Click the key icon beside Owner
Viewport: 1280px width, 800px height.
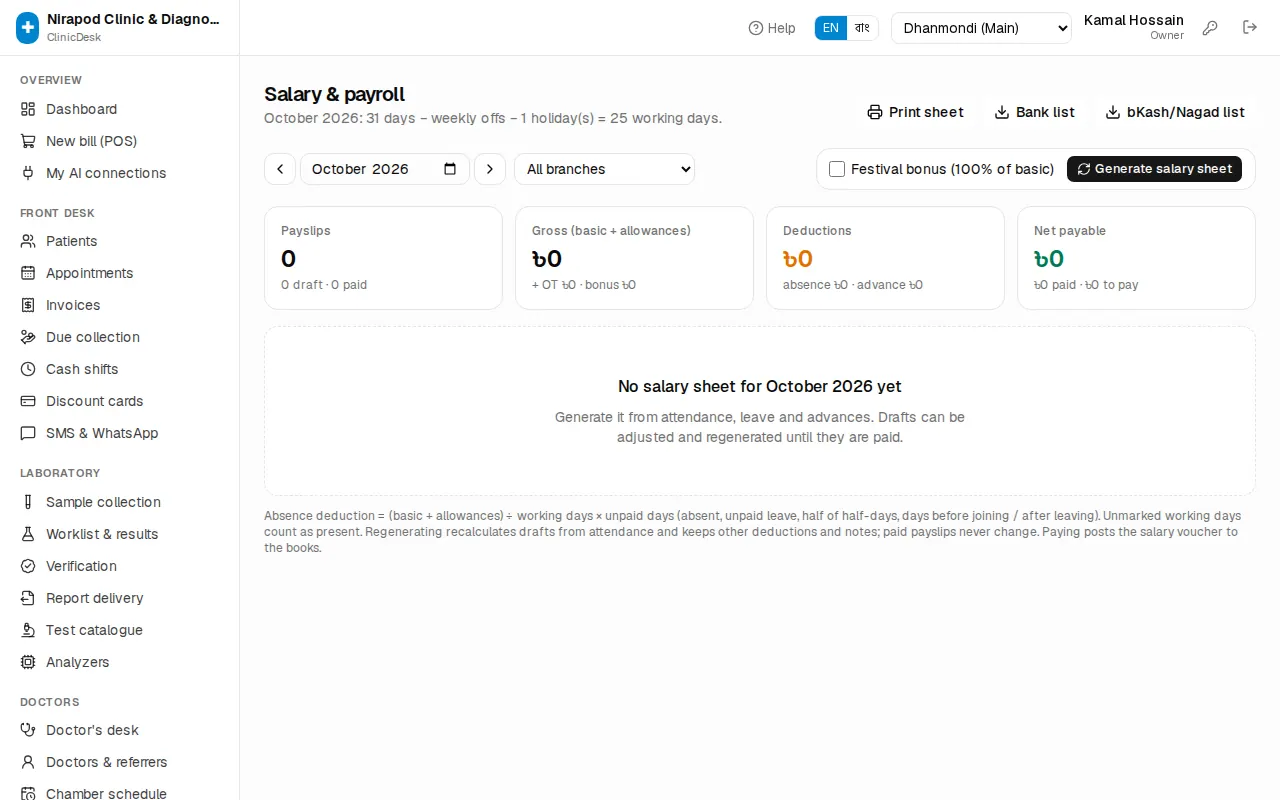pyautogui.click(x=1210, y=28)
